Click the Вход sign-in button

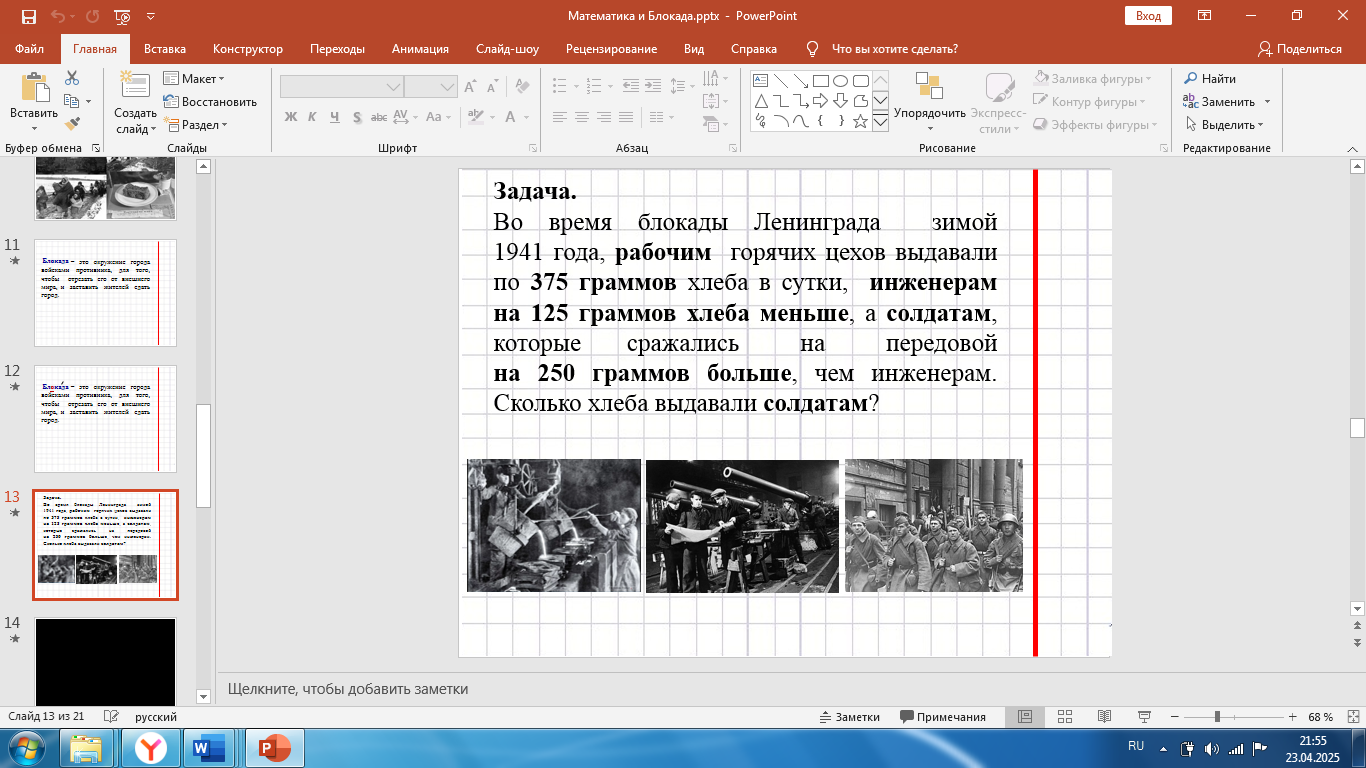[1148, 16]
